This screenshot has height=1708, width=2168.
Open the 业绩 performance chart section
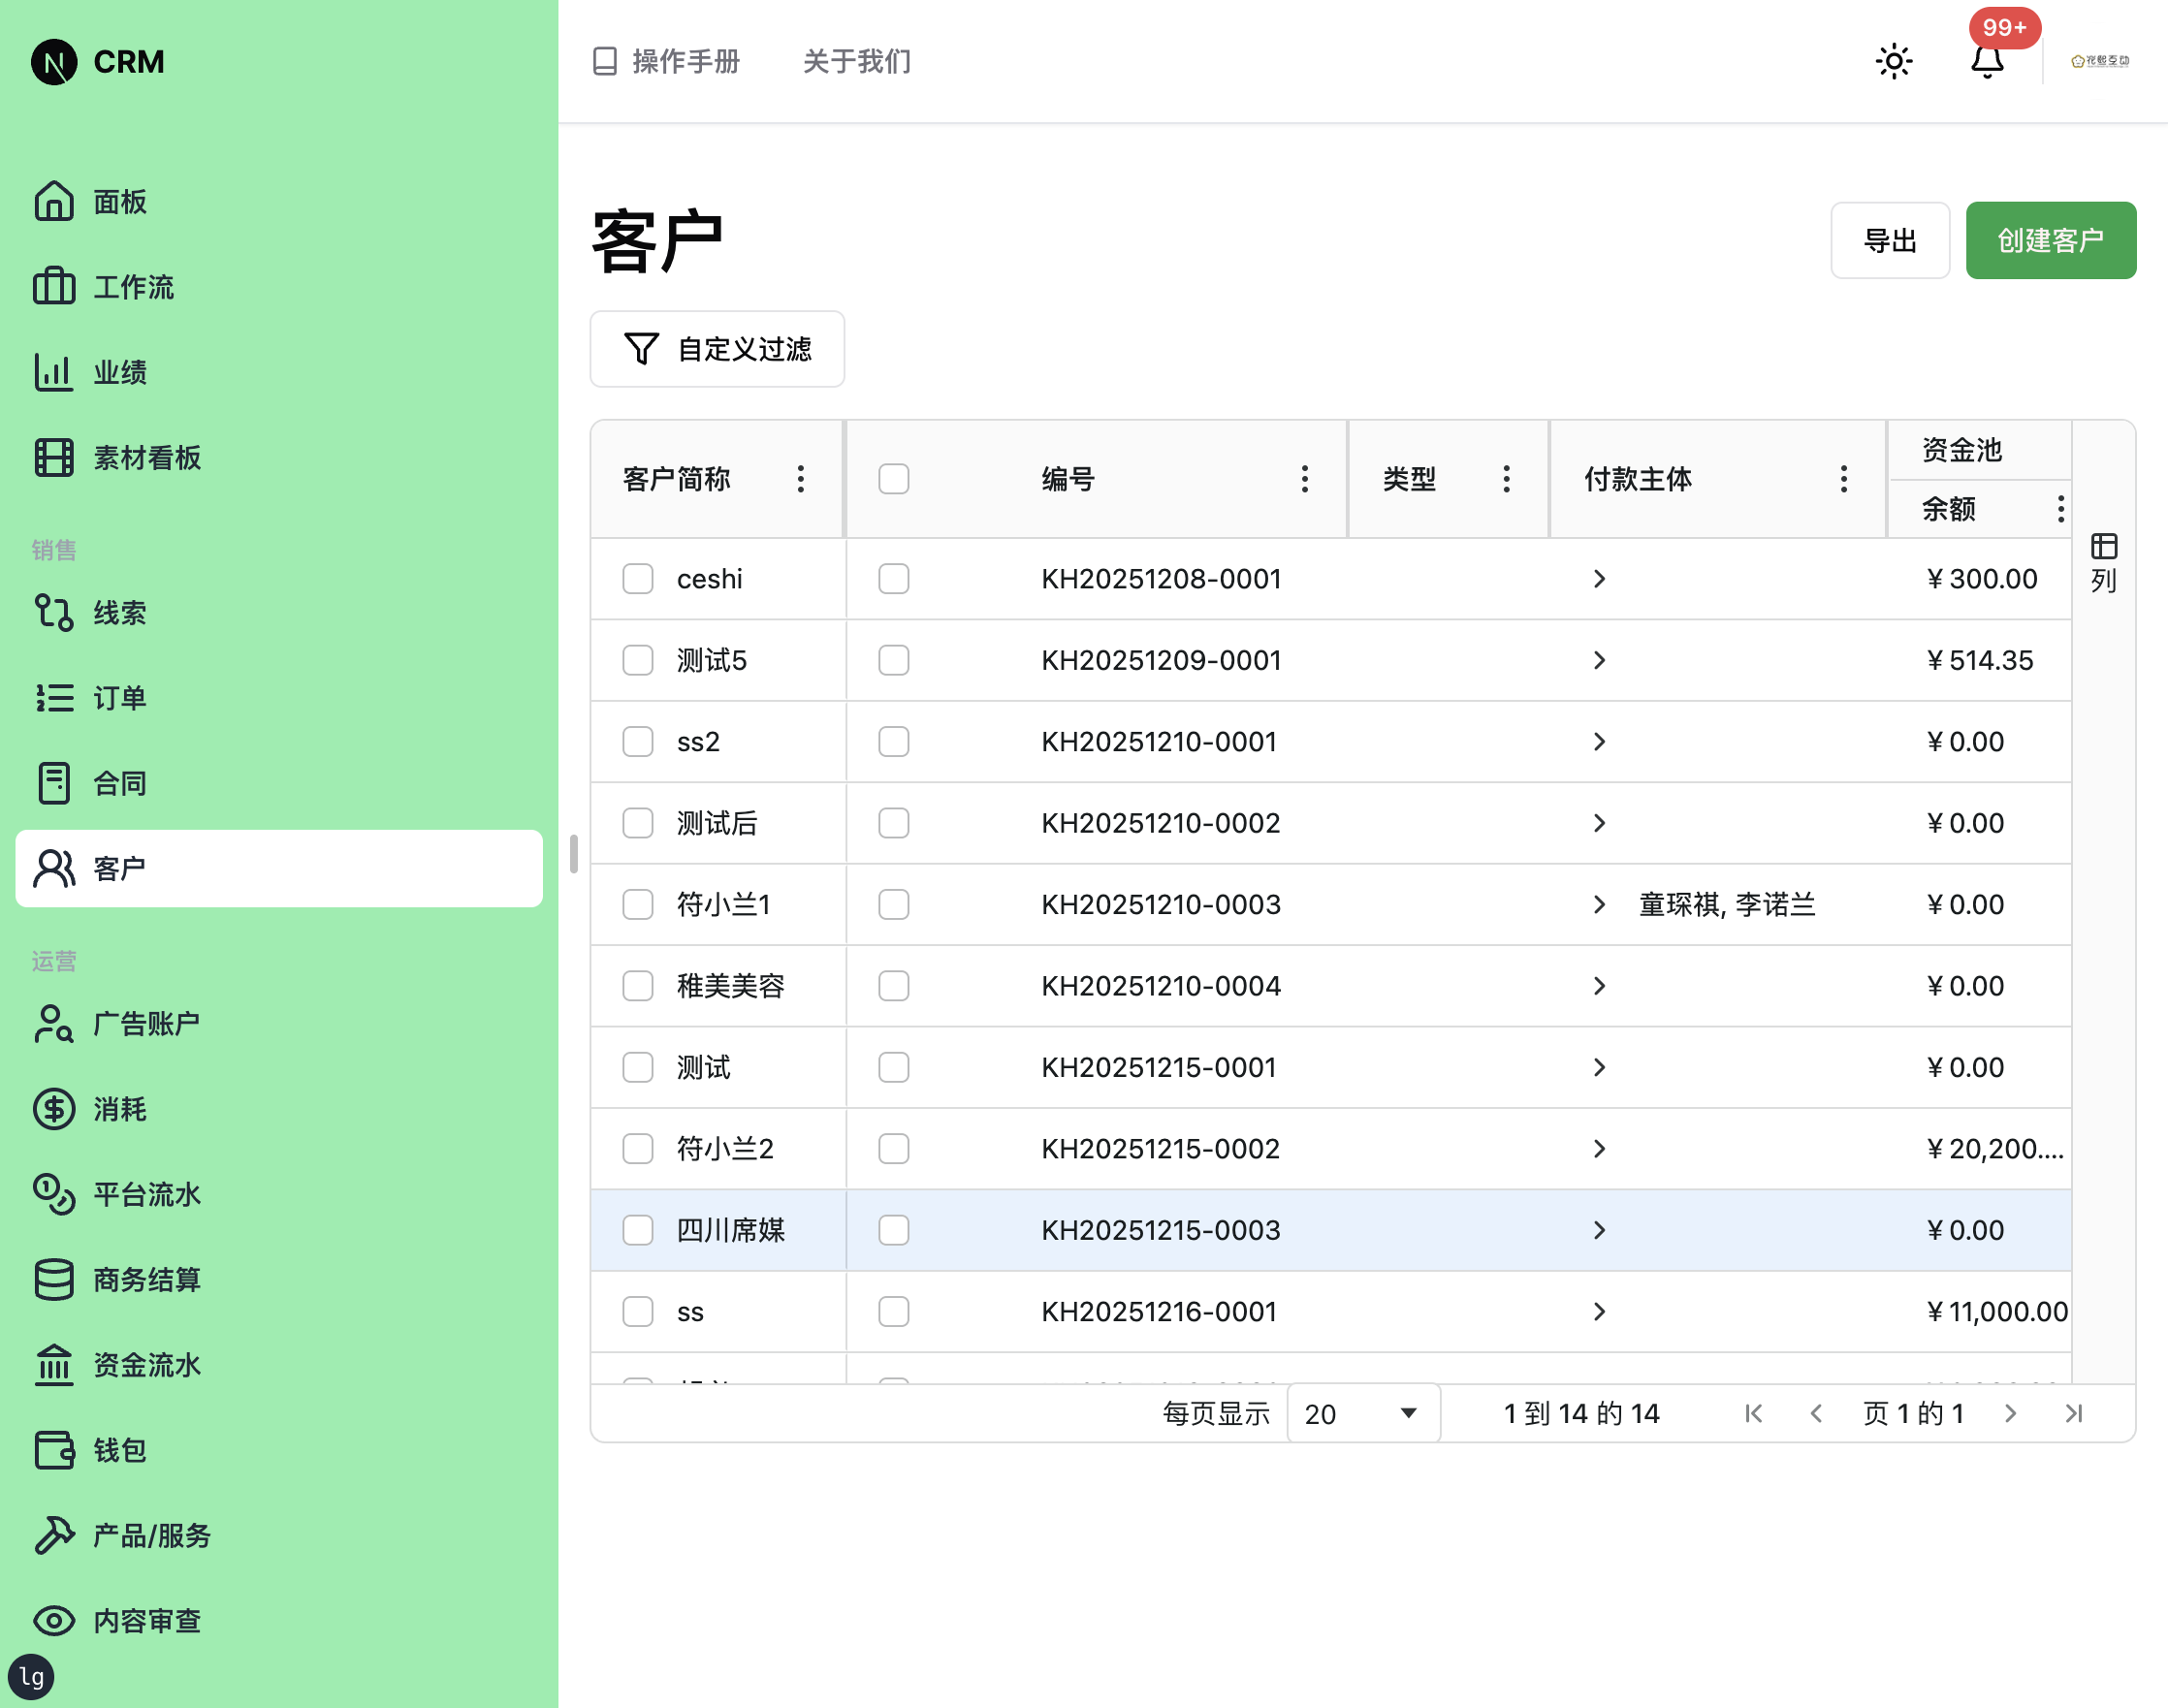(x=119, y=372)
